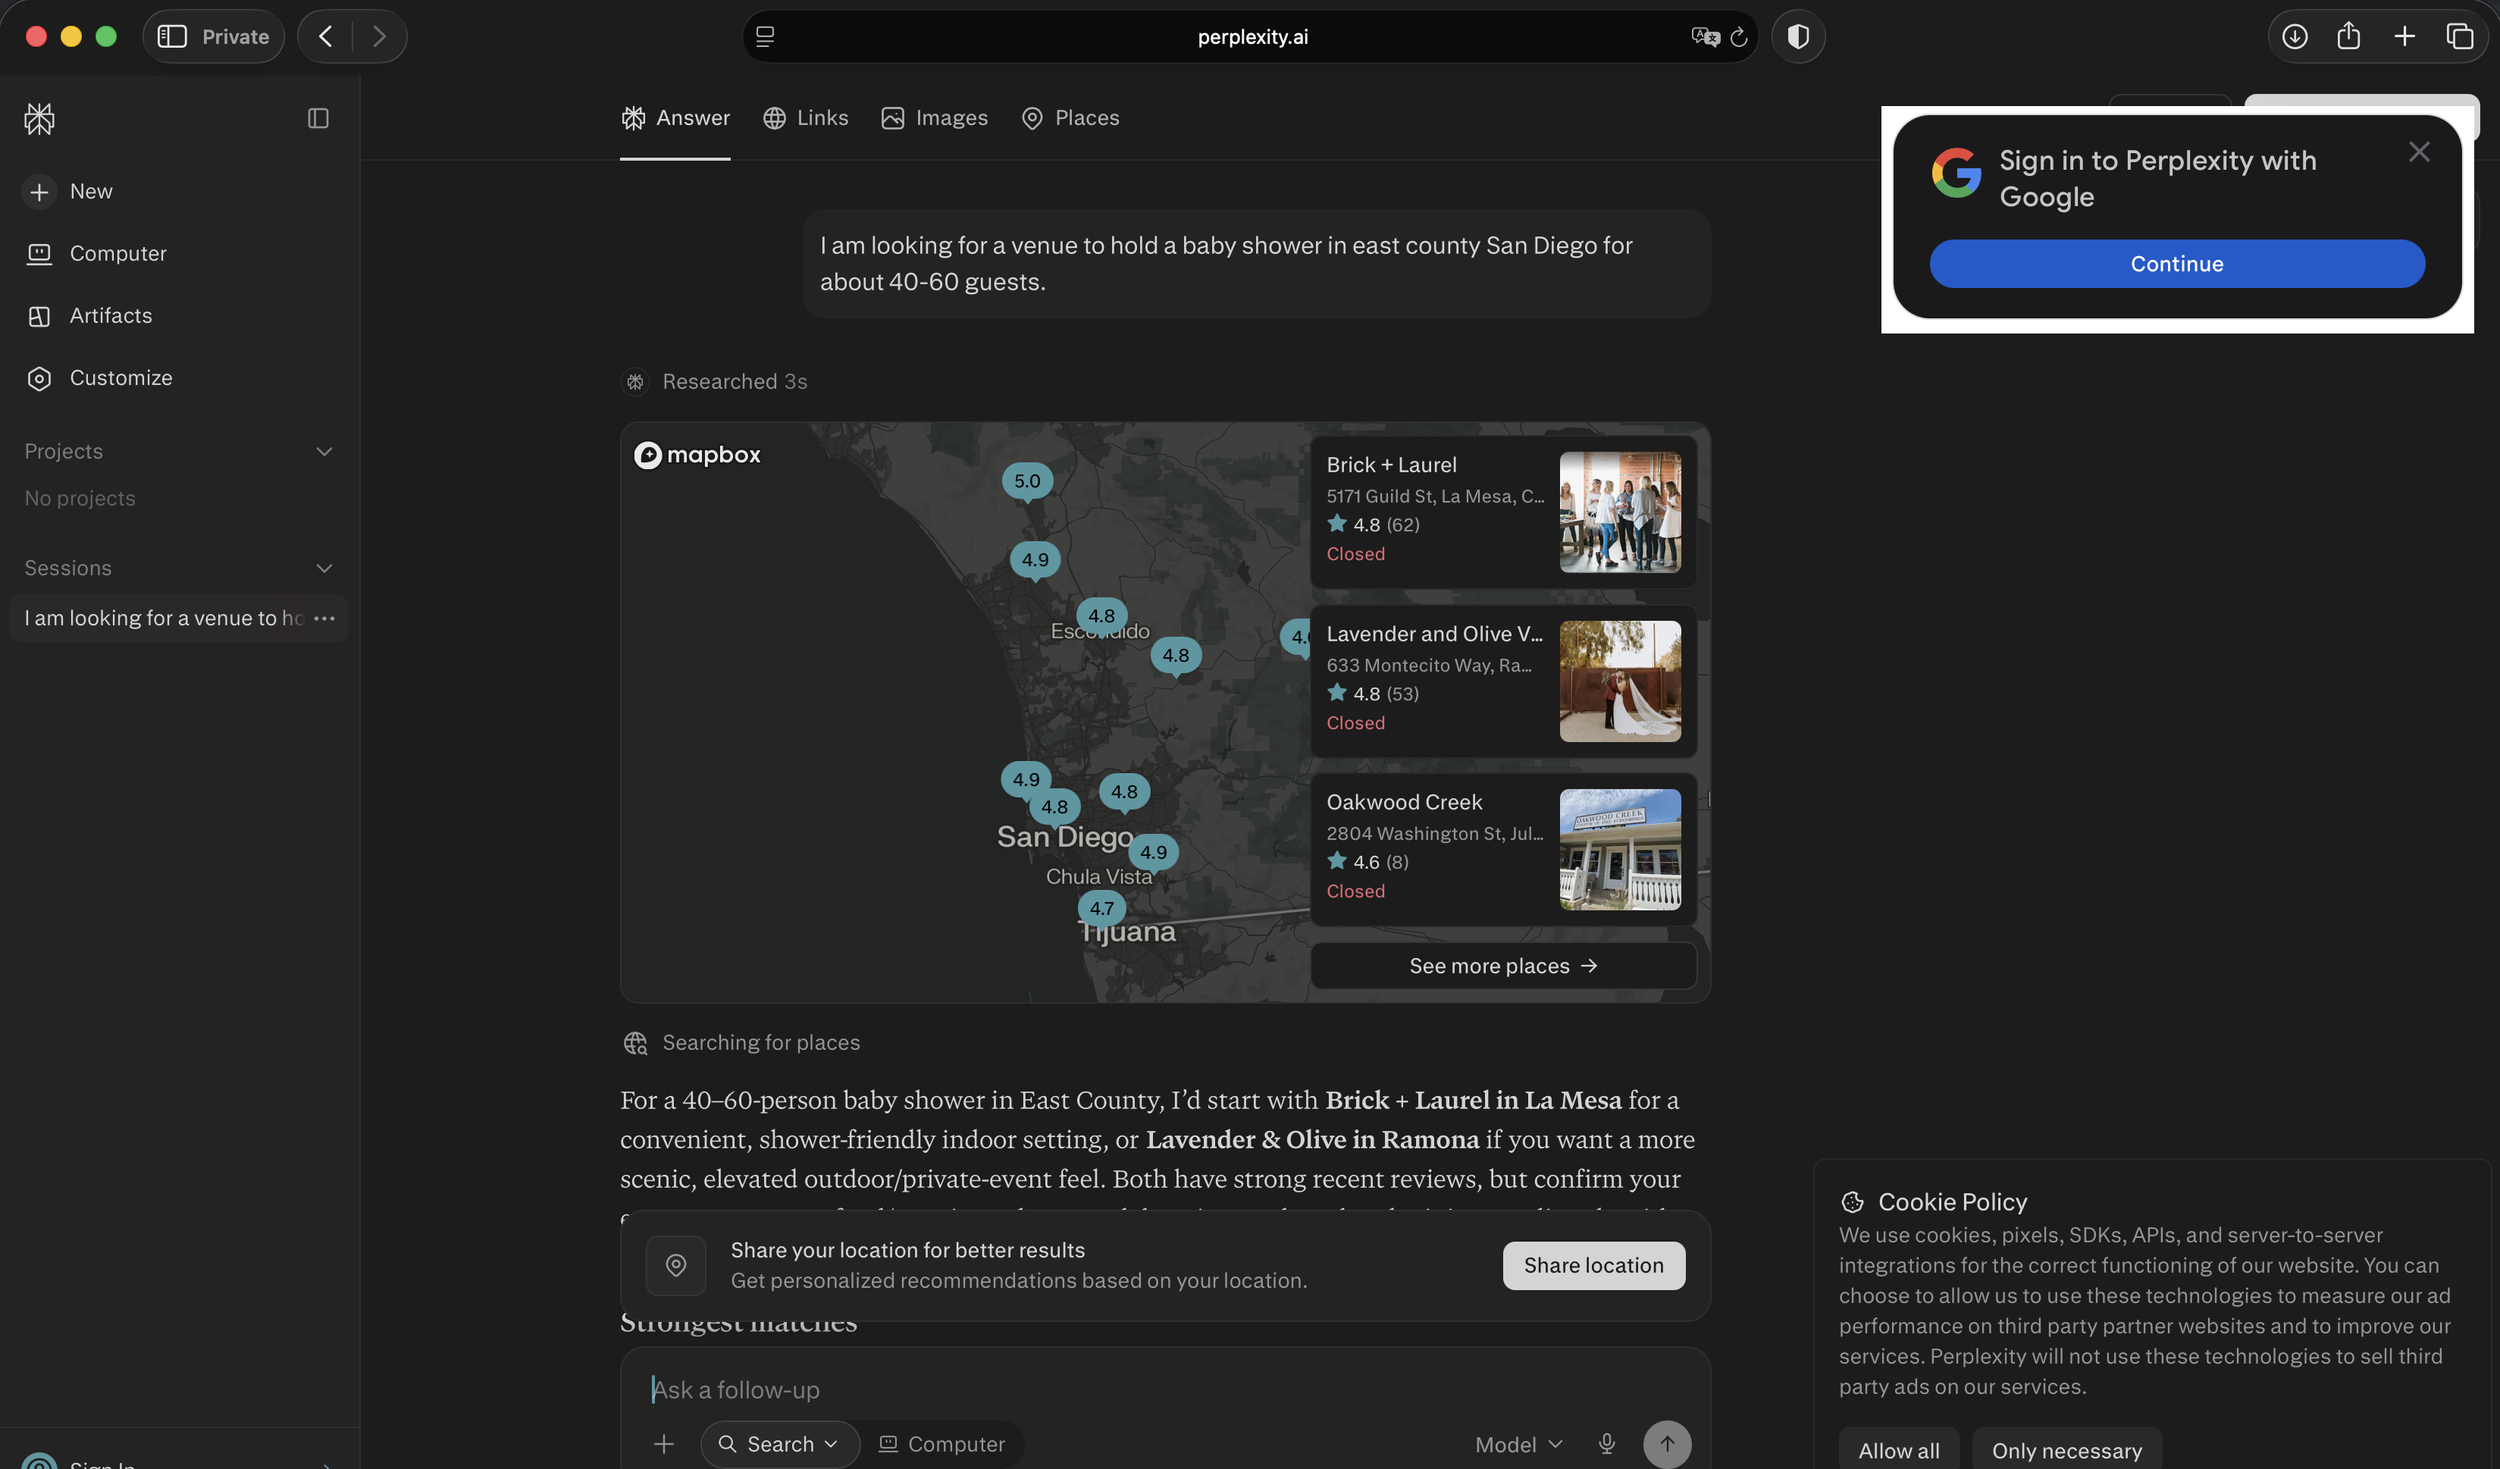Image resolution: width=2500 pixels, height=1469 pixels.
Task: Switch to the Images tab
Action: click(934, 118)
